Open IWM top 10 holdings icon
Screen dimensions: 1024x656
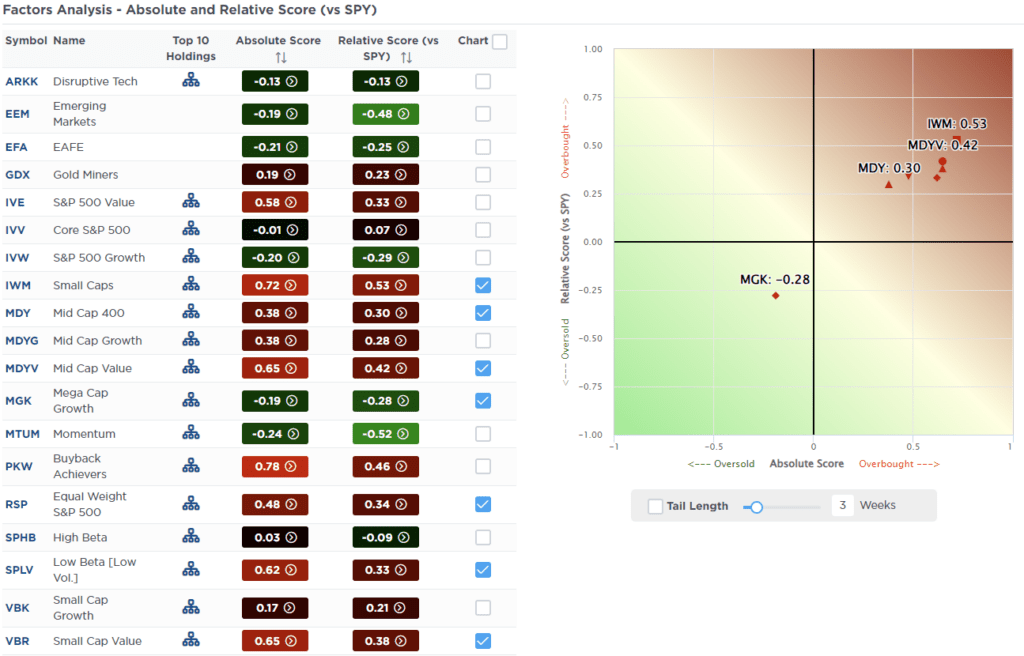[191, 284]
